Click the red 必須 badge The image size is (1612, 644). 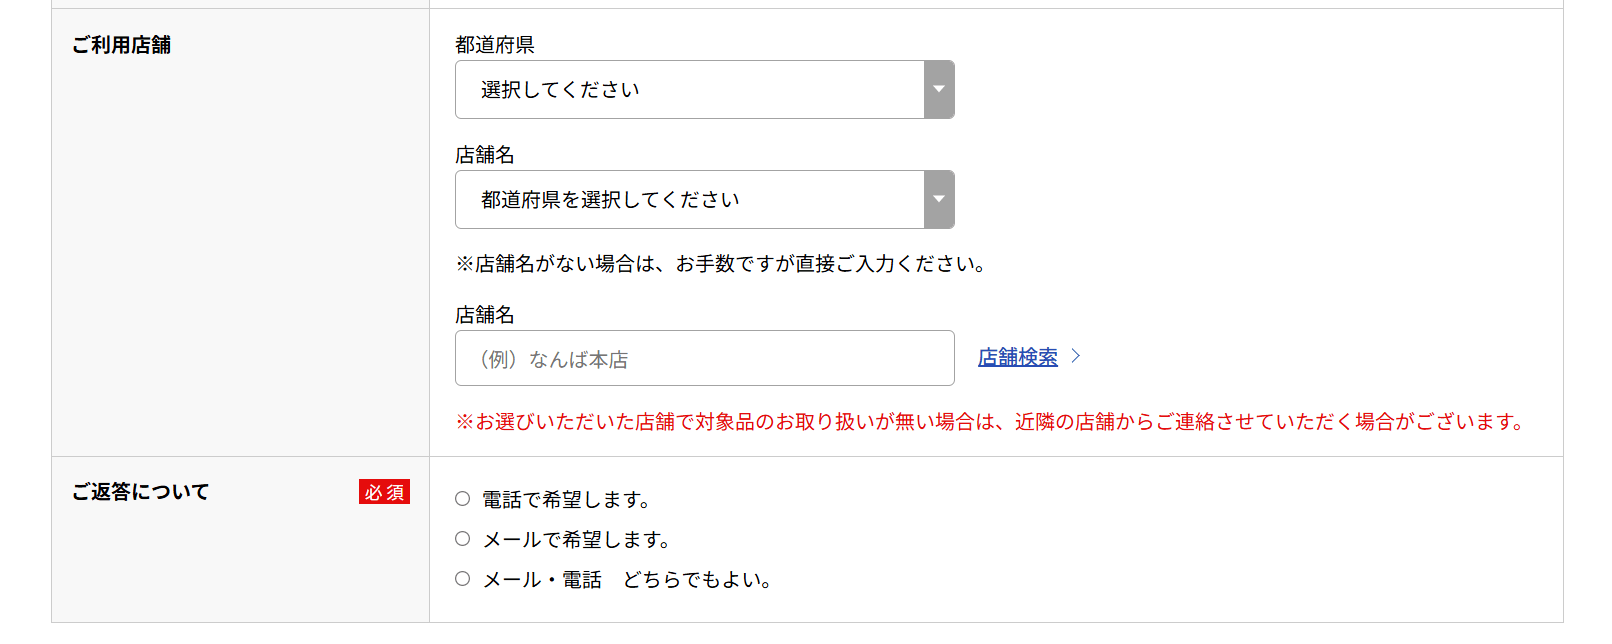384,492
